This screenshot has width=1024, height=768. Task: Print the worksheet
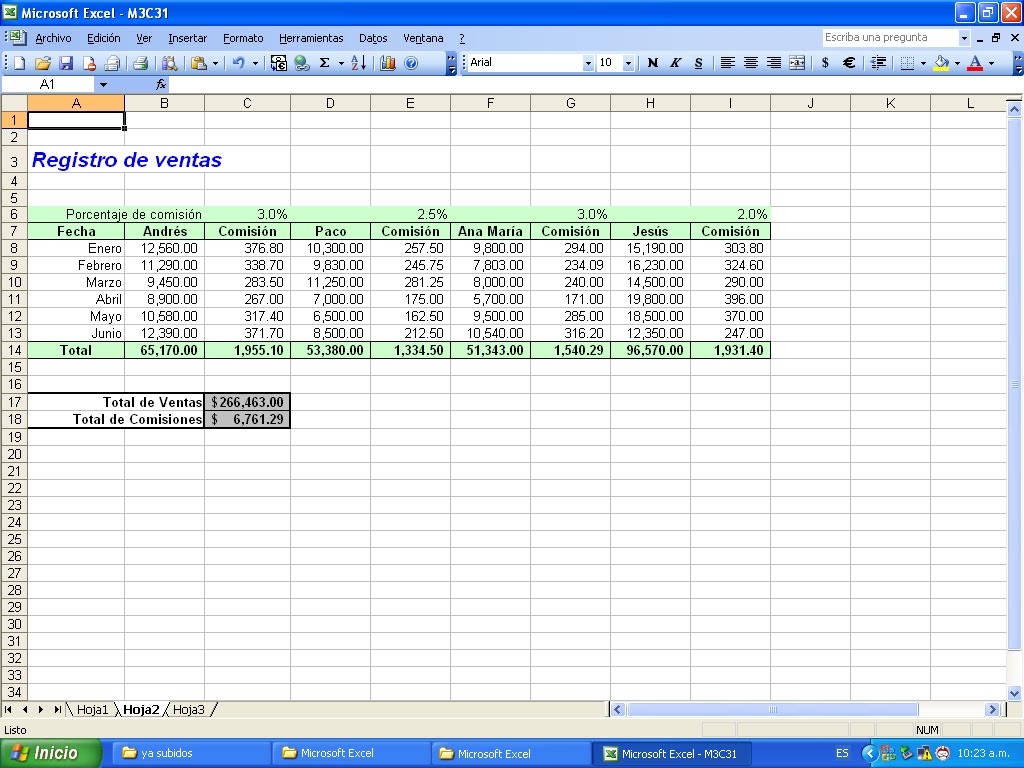[x=139, y=62]
